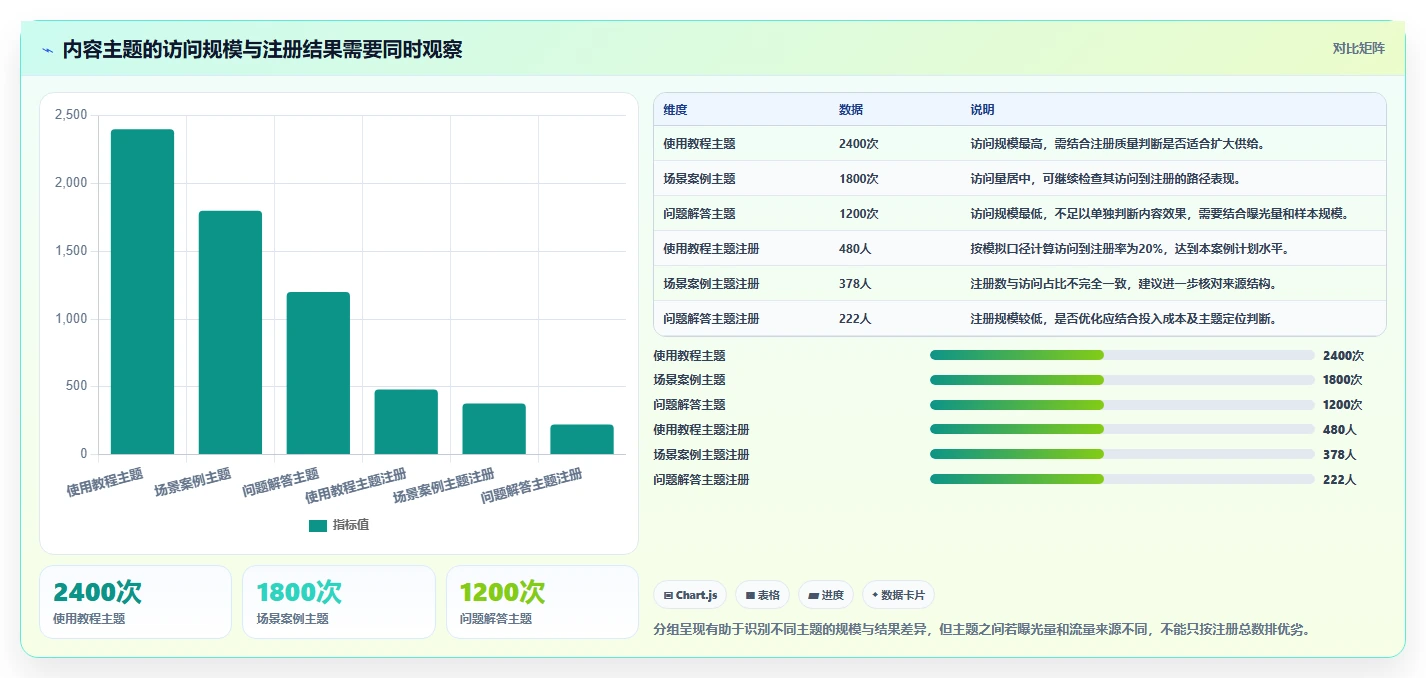Image resolution: width=1426 pixels, height=678 pixels.
Task: Click the 问题解答主题 bar in the chart
Action: click(318, 373)
